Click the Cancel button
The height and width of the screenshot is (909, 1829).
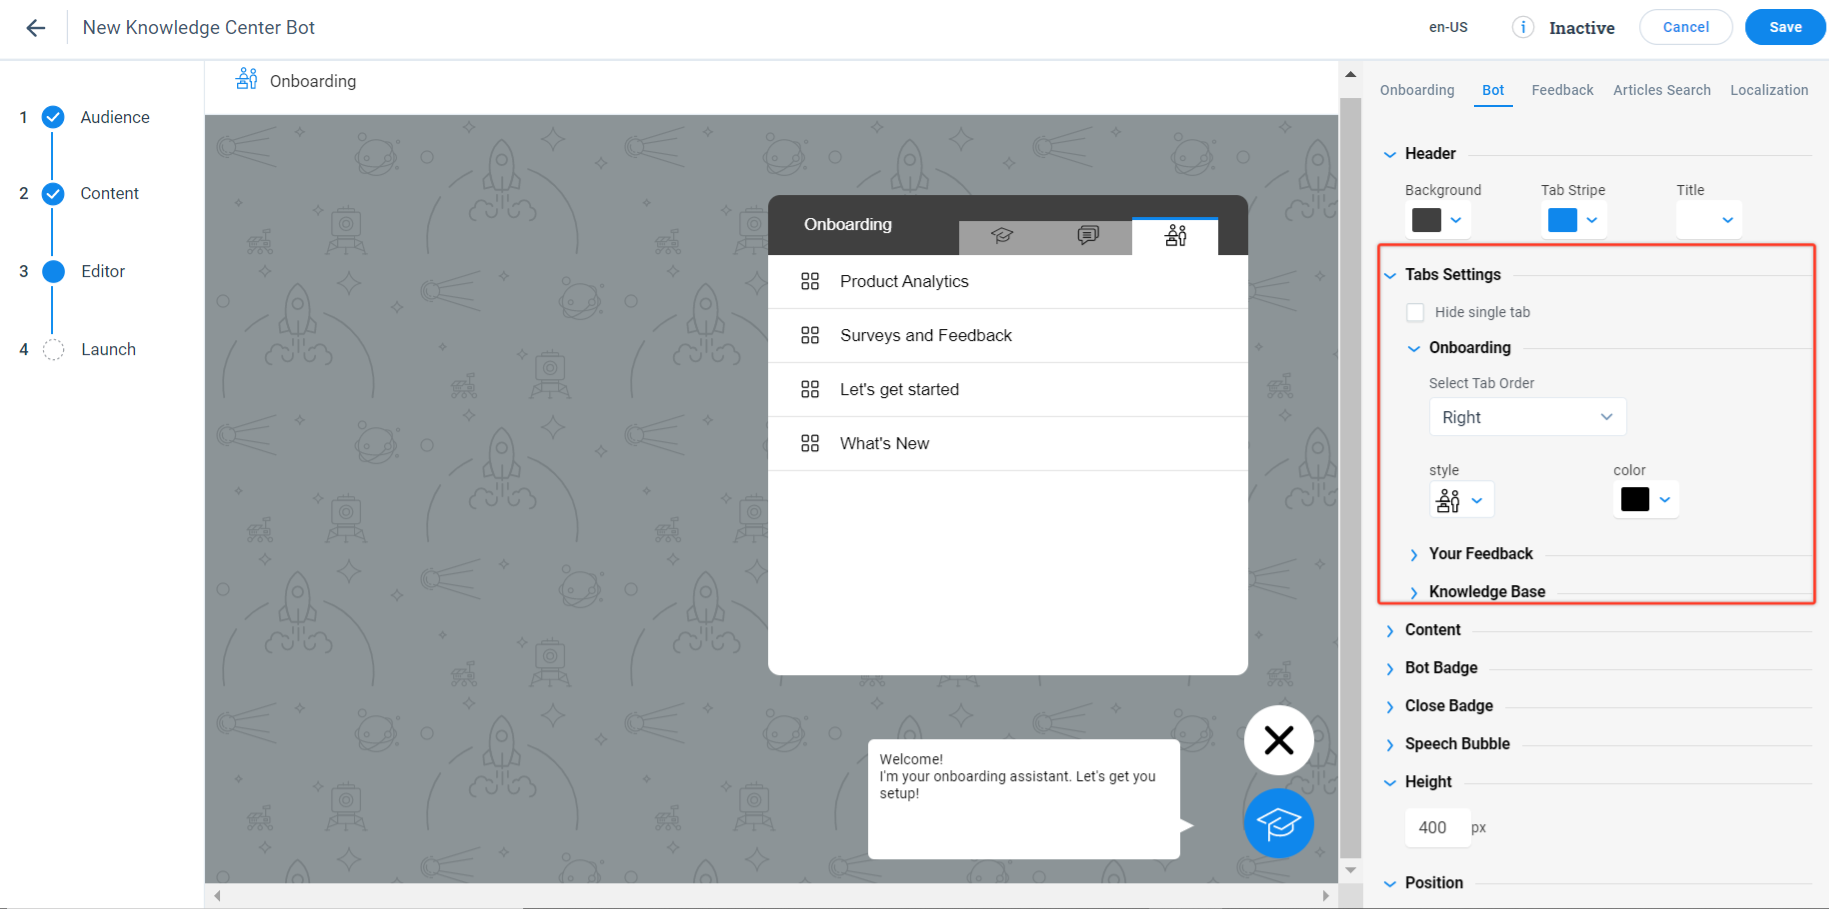[1686, 27]
